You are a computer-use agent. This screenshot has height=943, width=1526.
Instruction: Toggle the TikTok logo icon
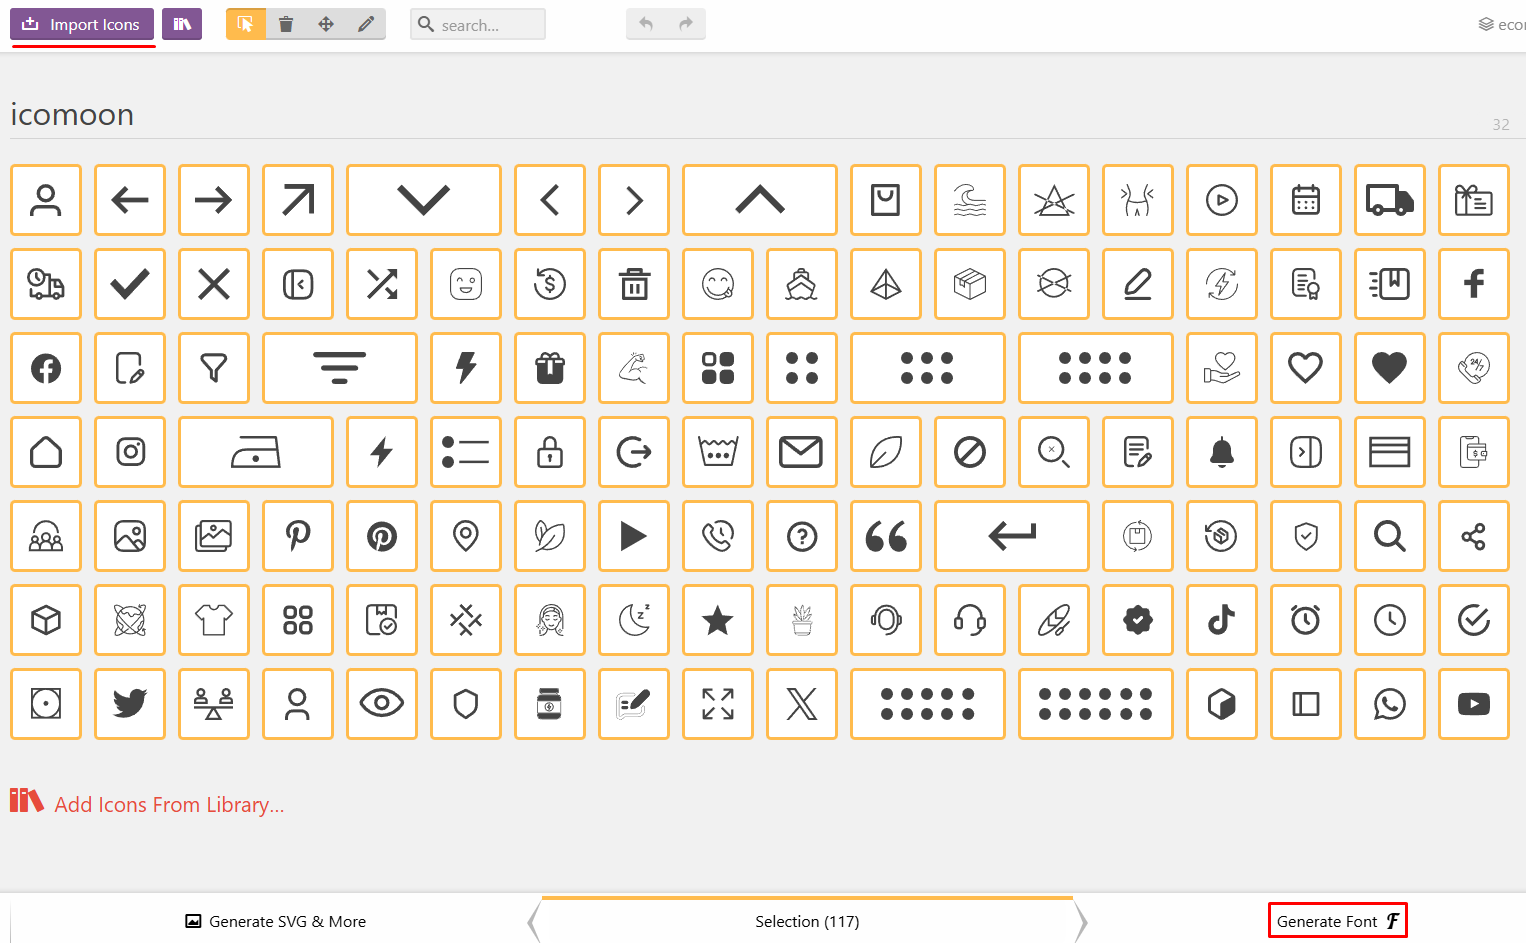[x=1222, y=620]
